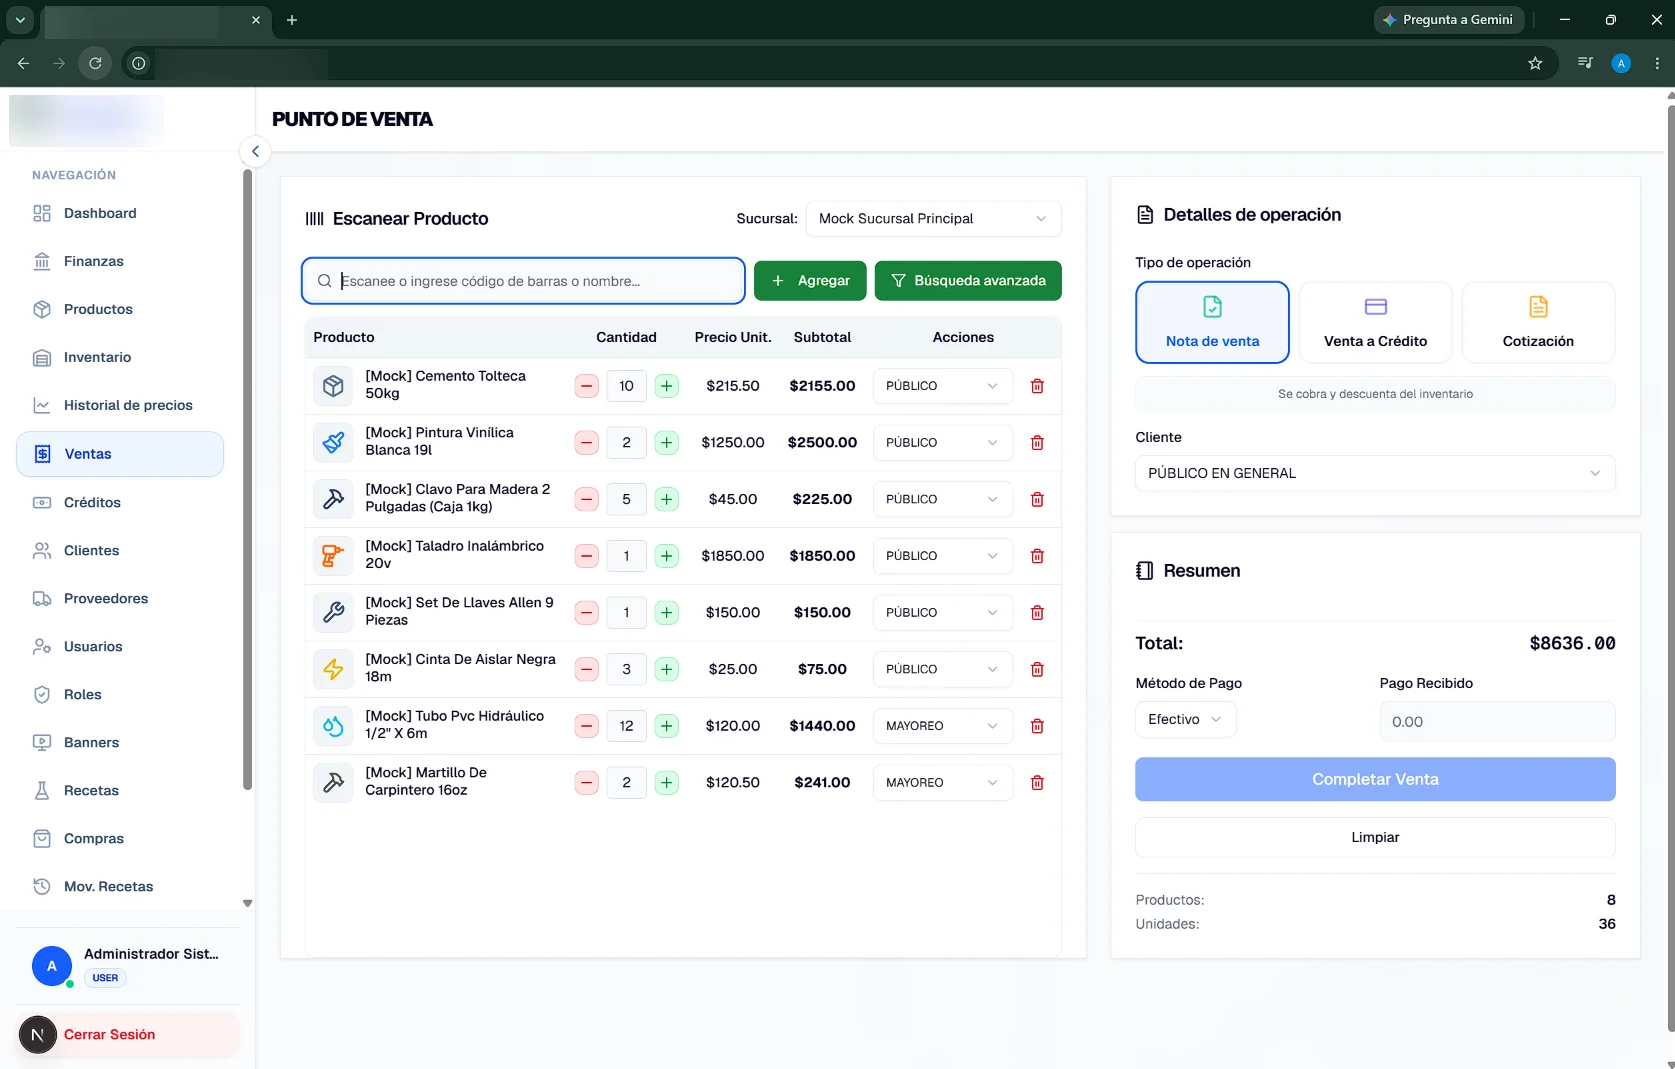Viewport: 1675px width, 1069px height.
Task: Increase Tubo Pvc Hidráulico quantity
Action: 666,726
